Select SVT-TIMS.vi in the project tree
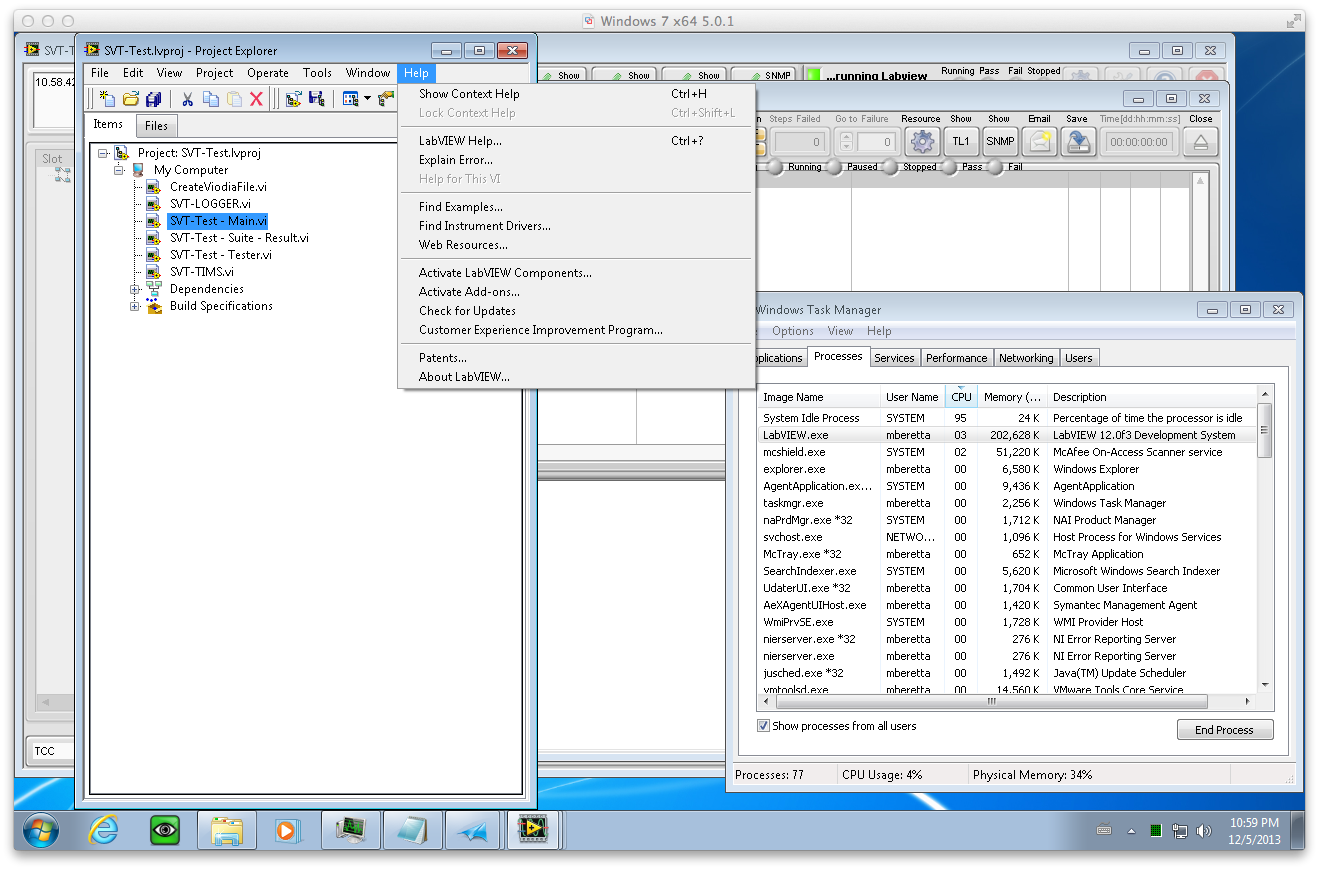Image resolution: width=1319 pixels, height=870 pixels. [x=202, y=272]
